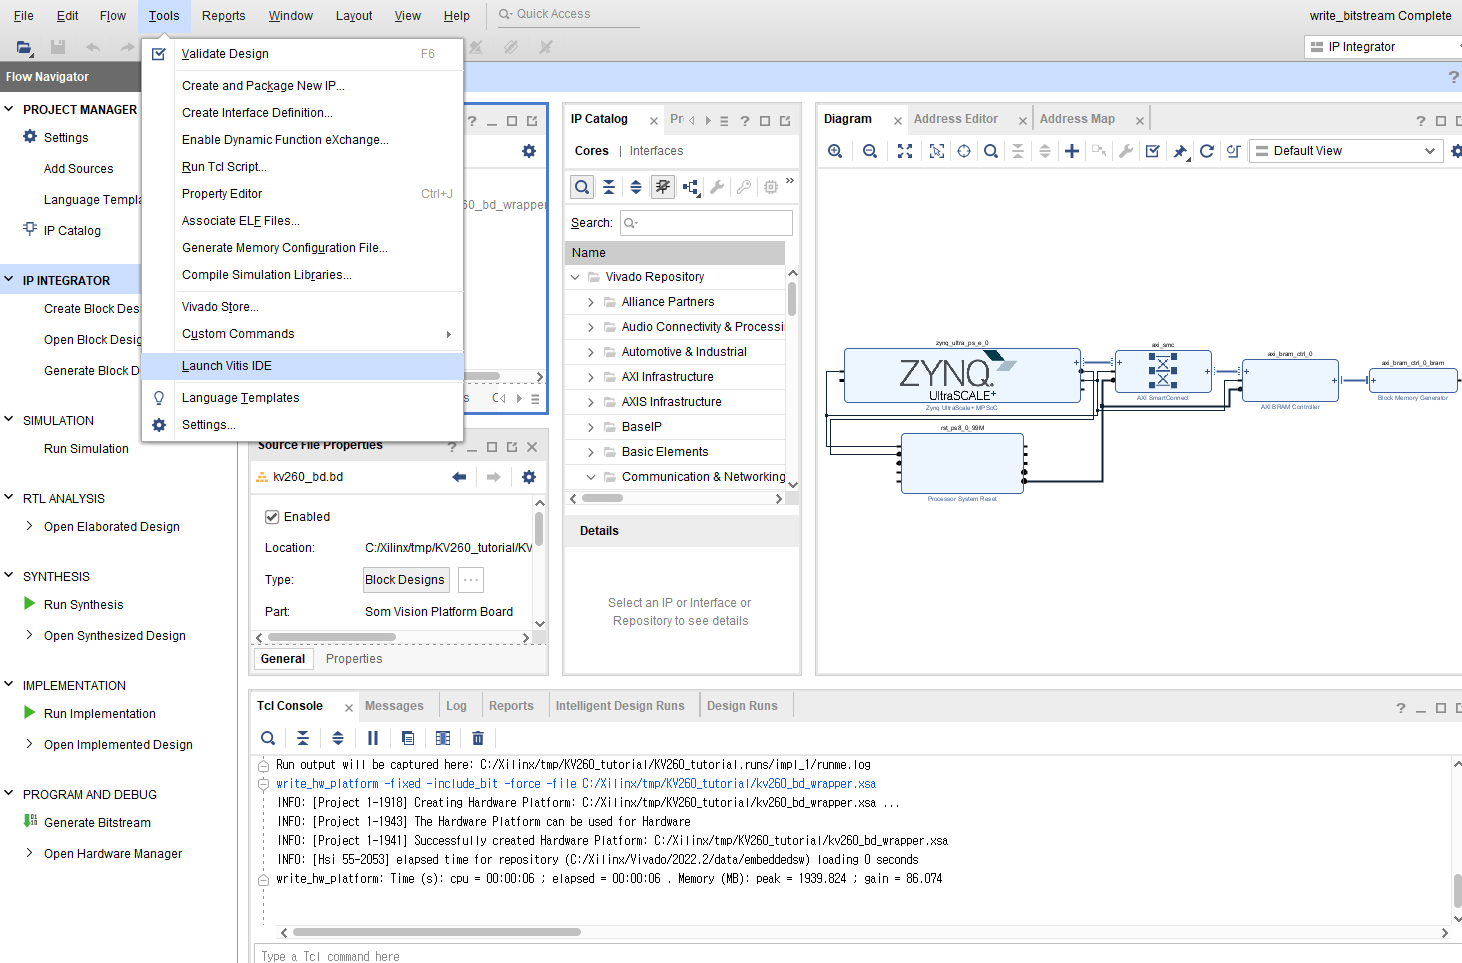Click the ZYNQ UltraScale+ block in the diagram
Screen dimensions: 1462x963
[962, 376]
